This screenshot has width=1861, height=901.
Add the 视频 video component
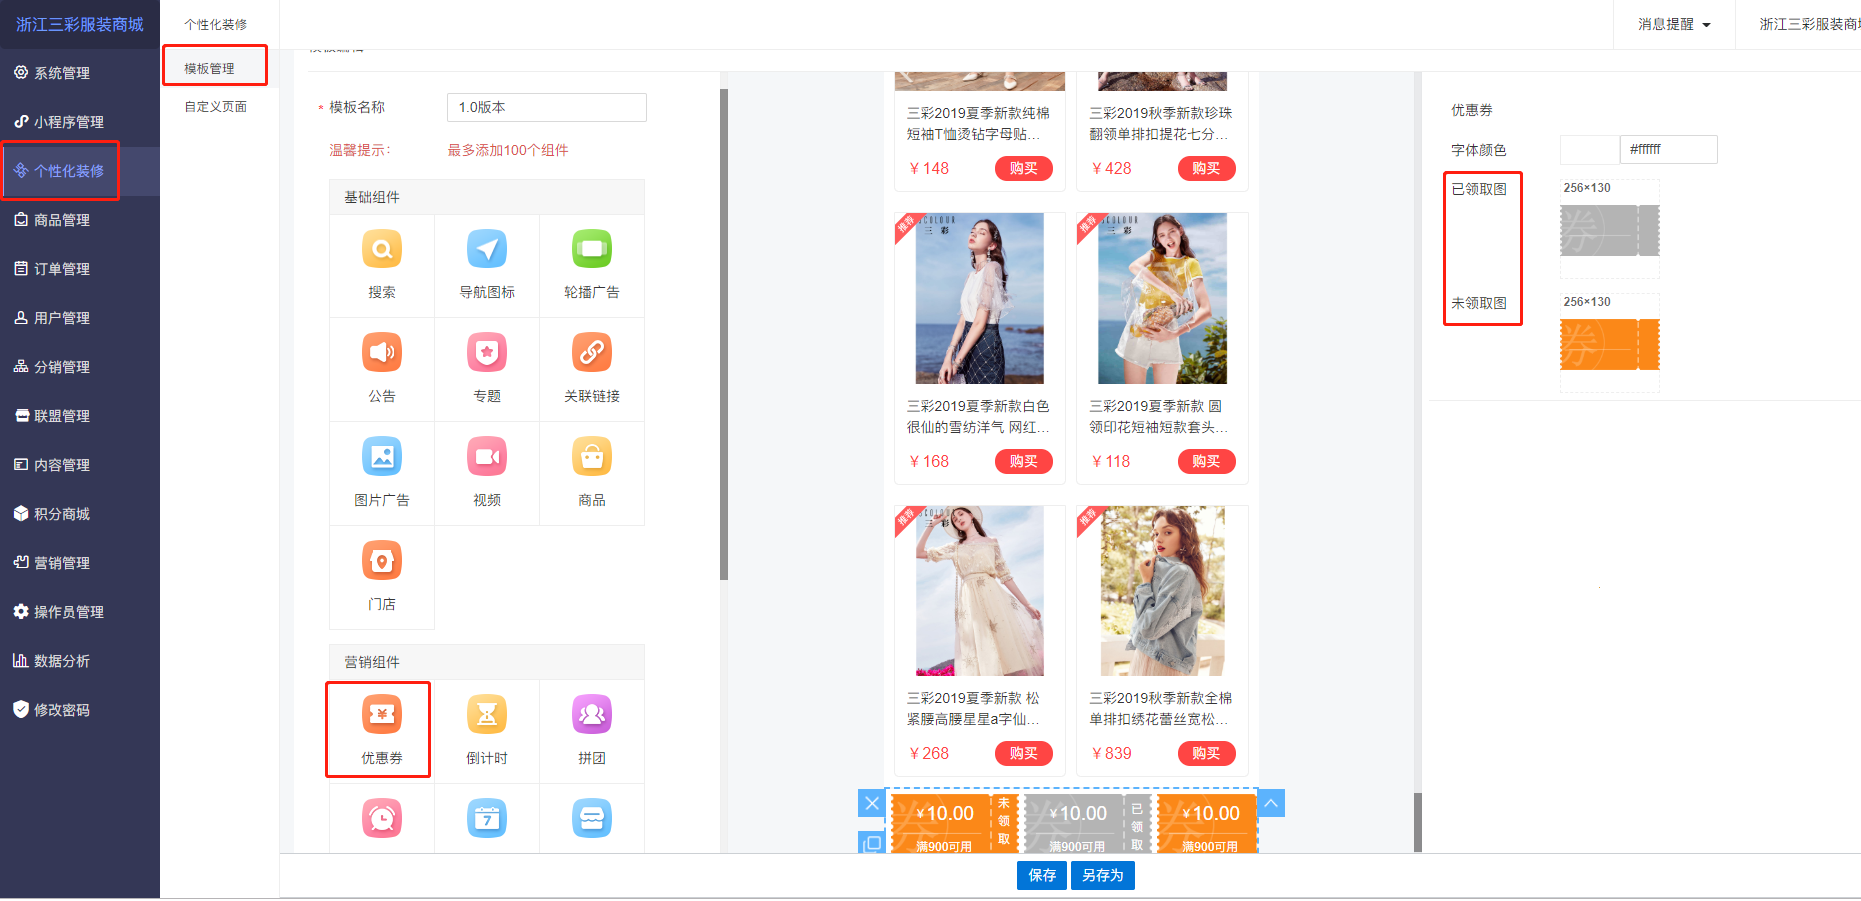pyautogui.click(x=487, y=474)
